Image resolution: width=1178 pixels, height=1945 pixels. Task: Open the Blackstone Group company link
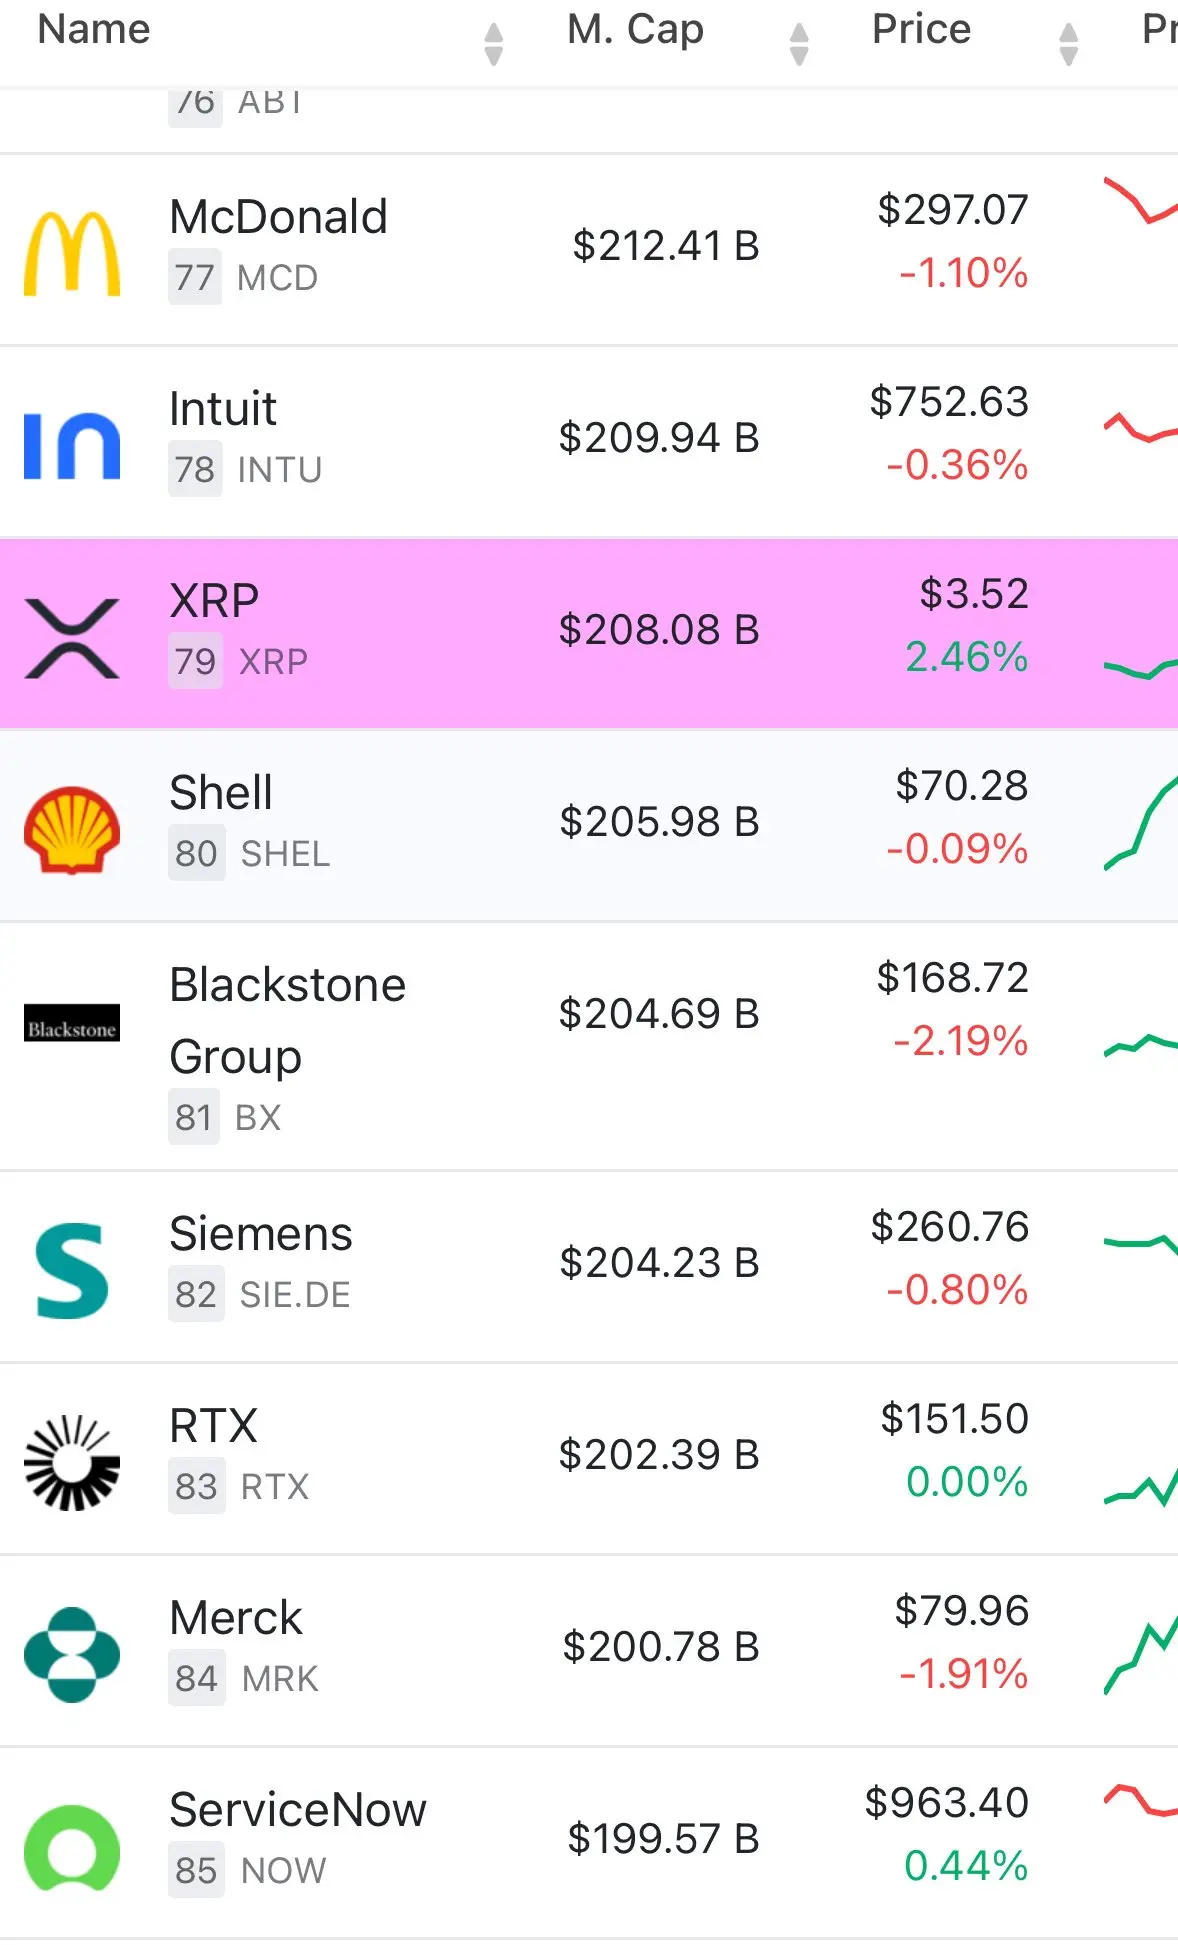click(x=288, y=1021)
